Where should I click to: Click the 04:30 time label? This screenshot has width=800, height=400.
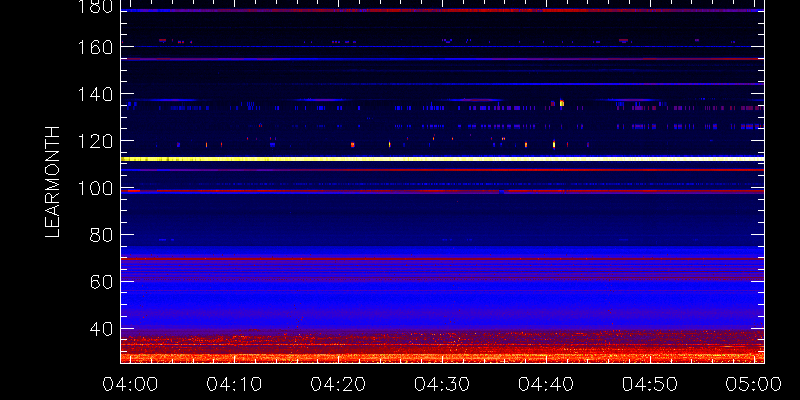click(x=442, y=384)
